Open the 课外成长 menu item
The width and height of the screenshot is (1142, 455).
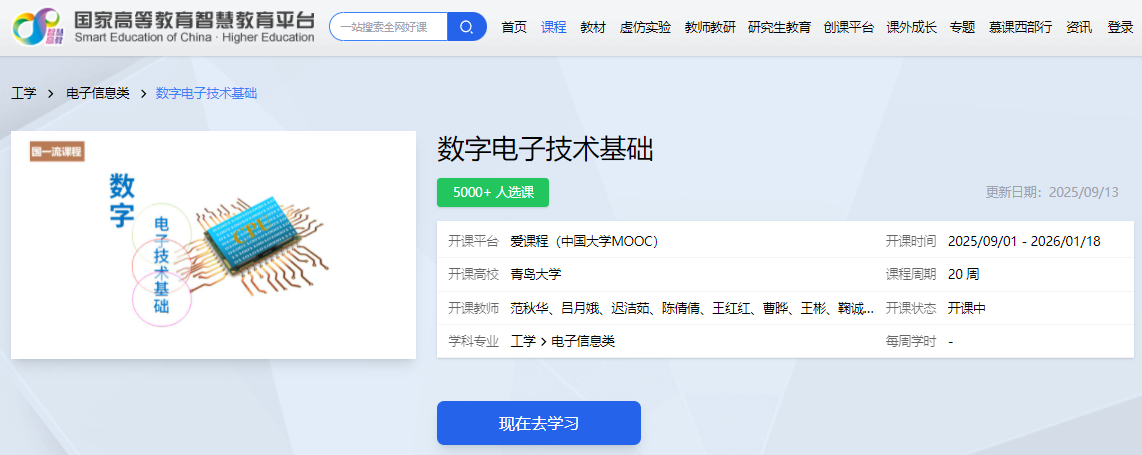click(x=911, y=27)
